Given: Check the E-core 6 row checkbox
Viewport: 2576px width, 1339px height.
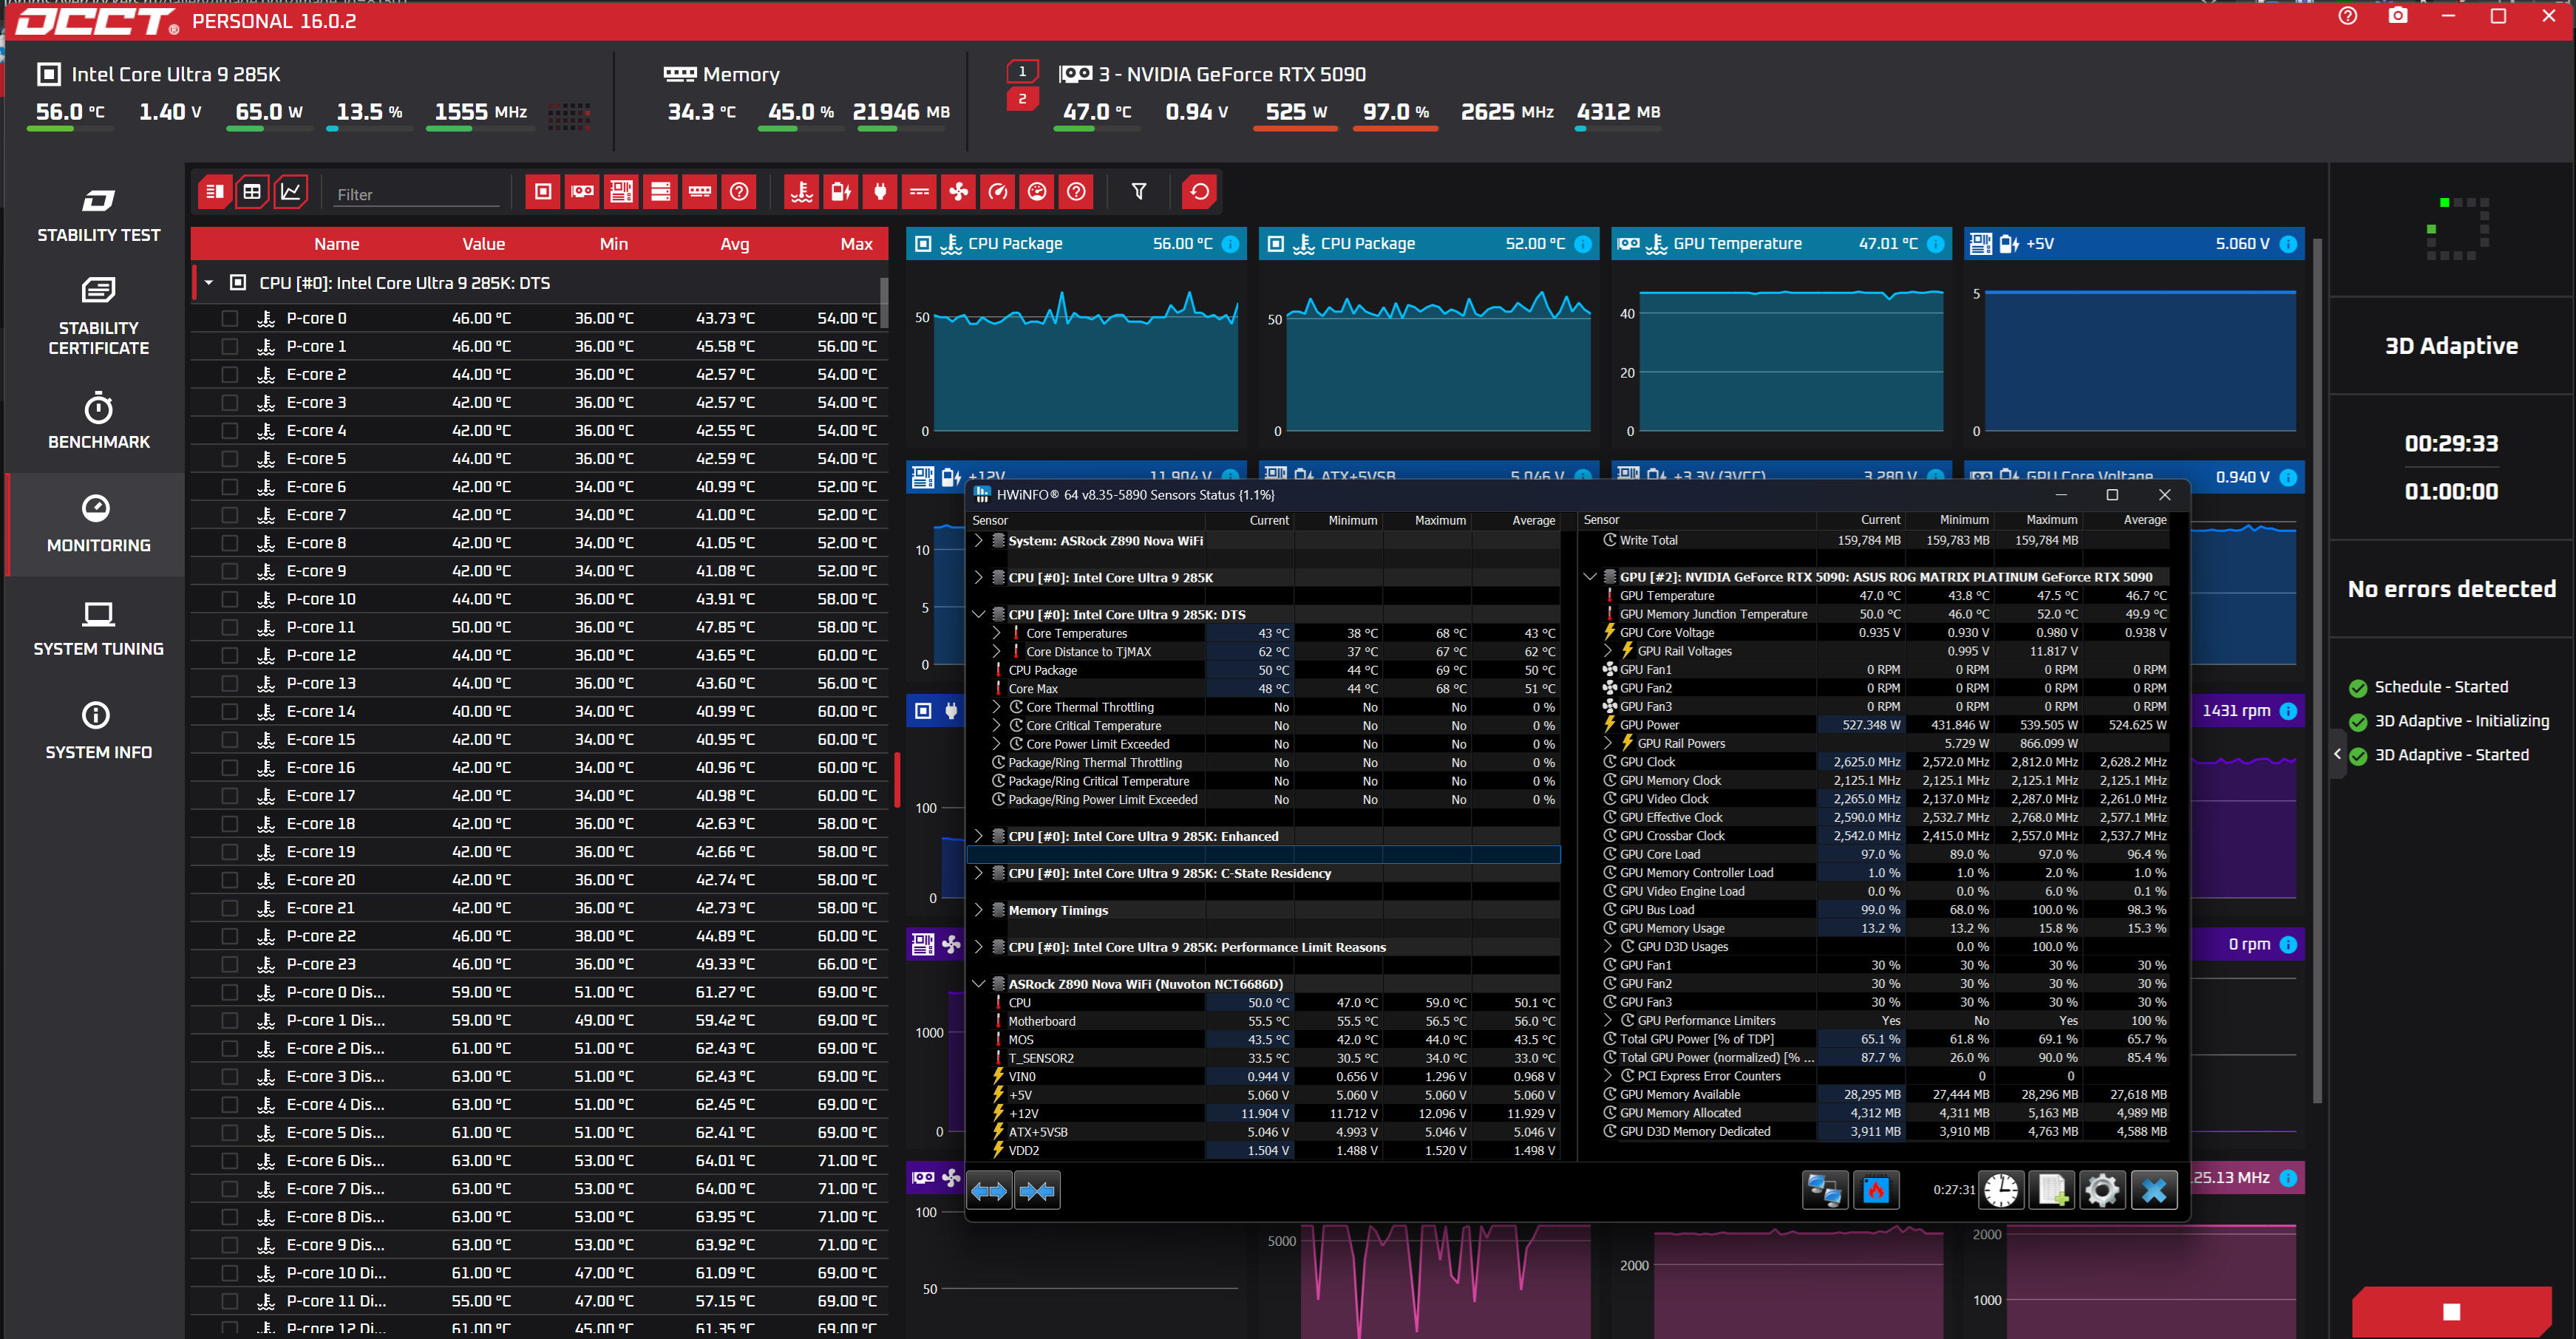Looking at the screenshot, I should [229, 487].
